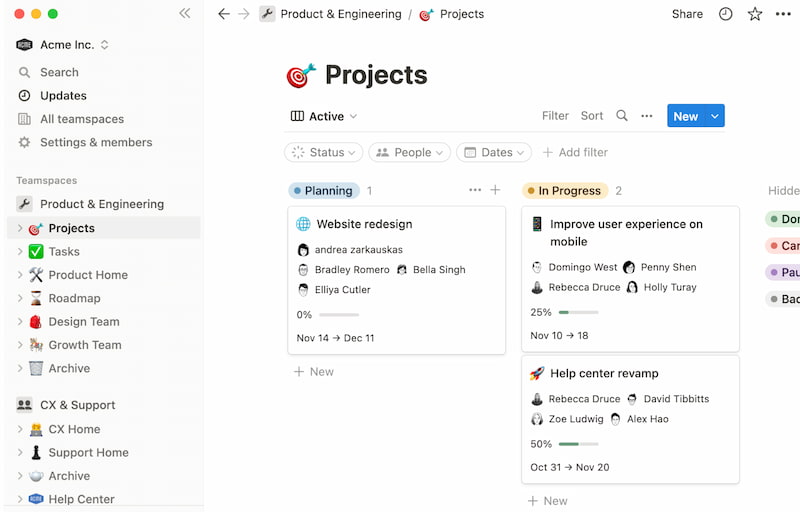Open page history via the clock icon
Image resolution: width=800 pixels, height=512 pixels.
(726, 14)
